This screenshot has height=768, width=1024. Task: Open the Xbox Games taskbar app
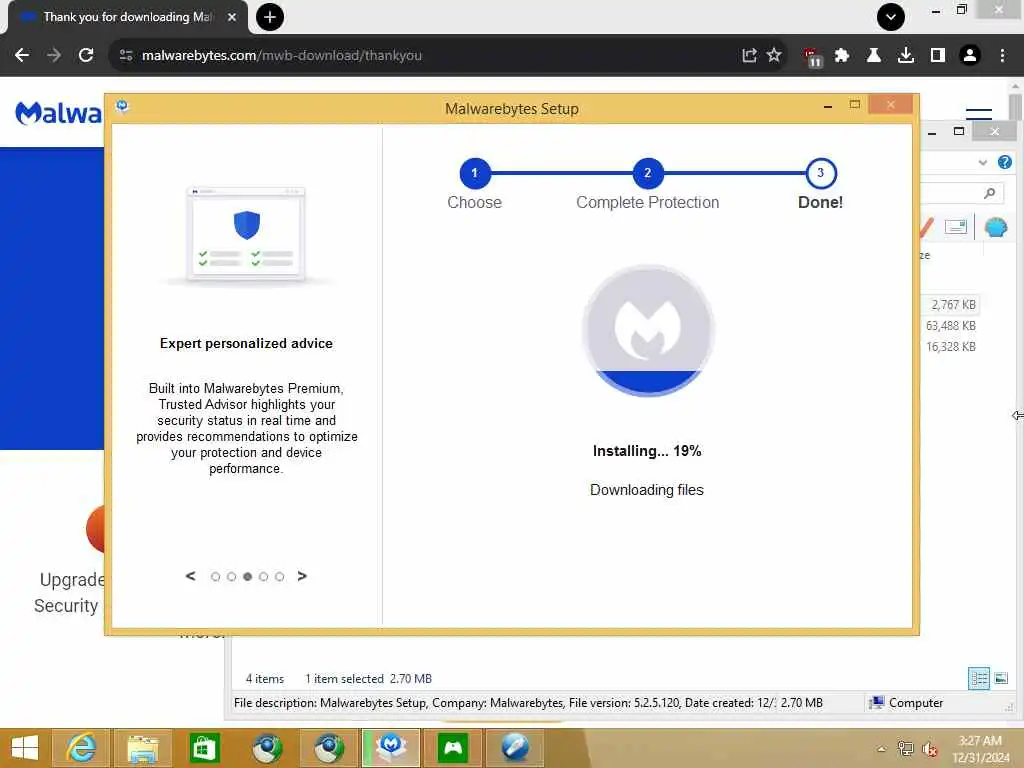click(453, 748)
